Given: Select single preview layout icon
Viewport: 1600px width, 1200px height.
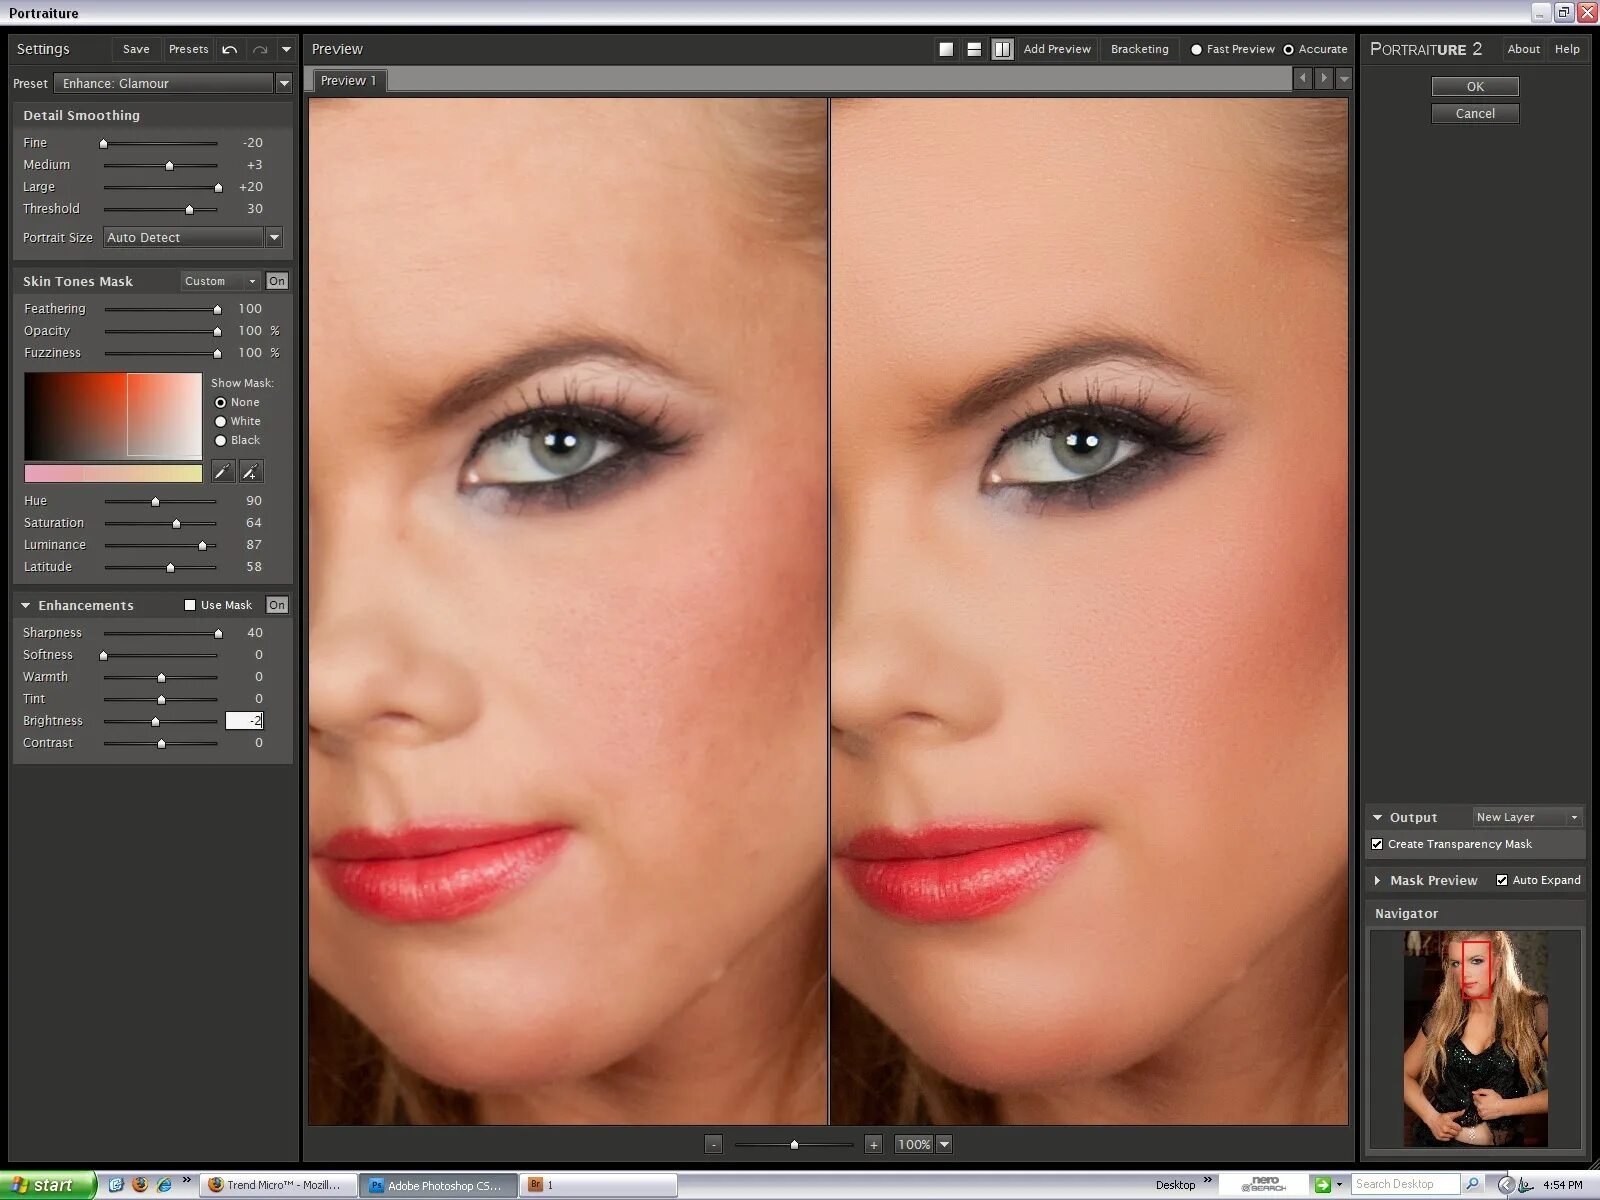Looking at the screenshot, I should [946, 49].
